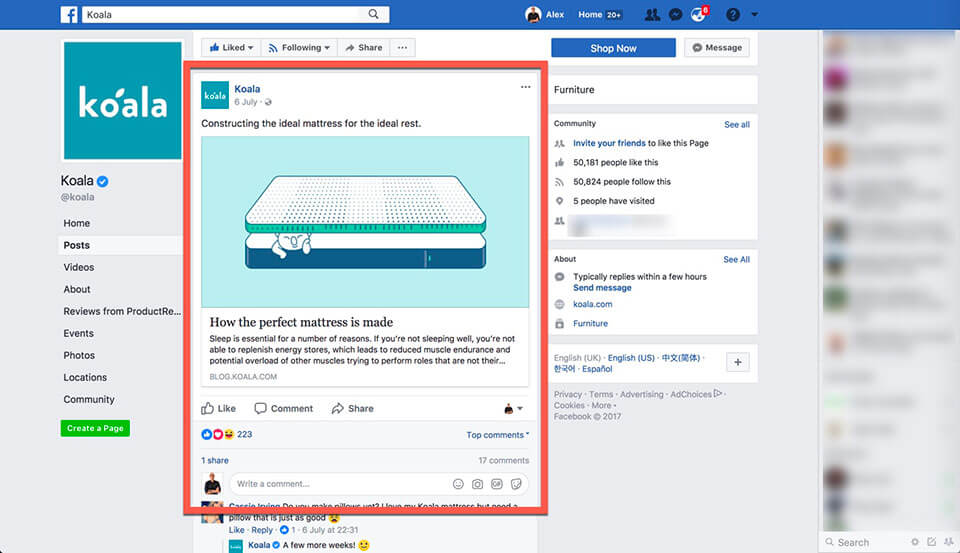Select English (US) language
This screenshot has width=960, height=553.
click(631, 358)
